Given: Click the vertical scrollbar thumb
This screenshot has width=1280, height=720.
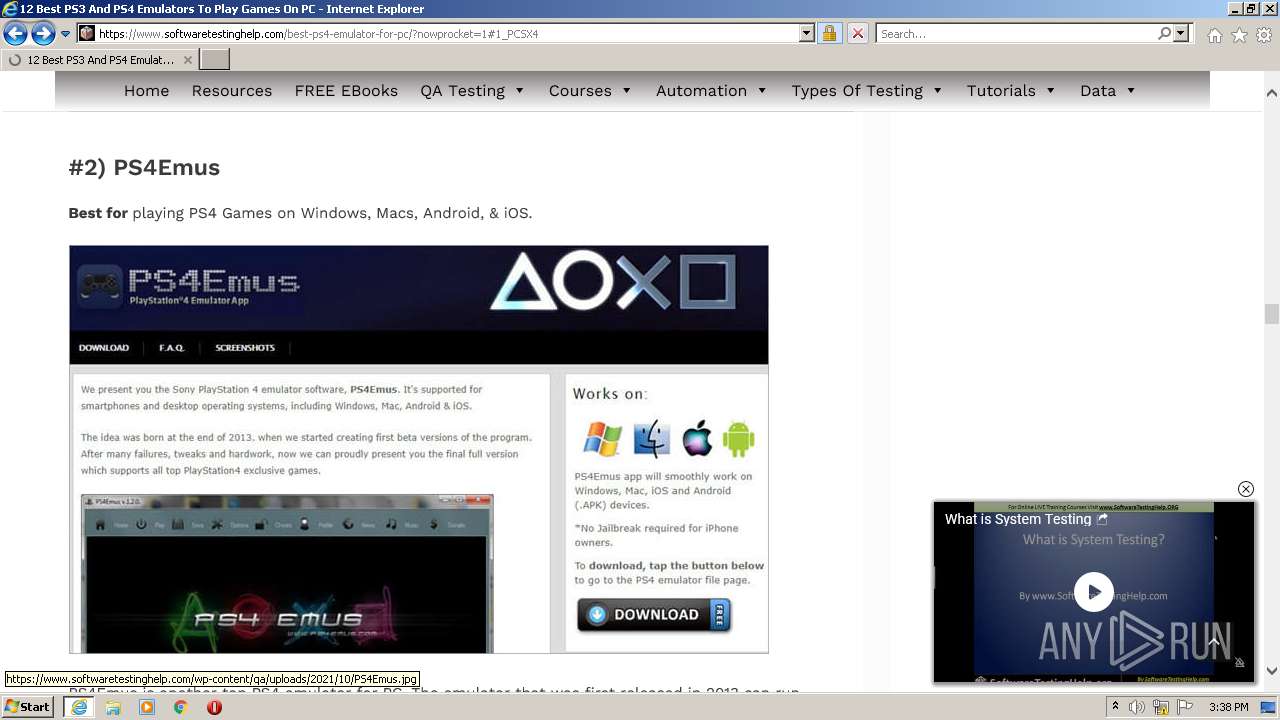Looking at the screenshot, I should (1271, 314).
